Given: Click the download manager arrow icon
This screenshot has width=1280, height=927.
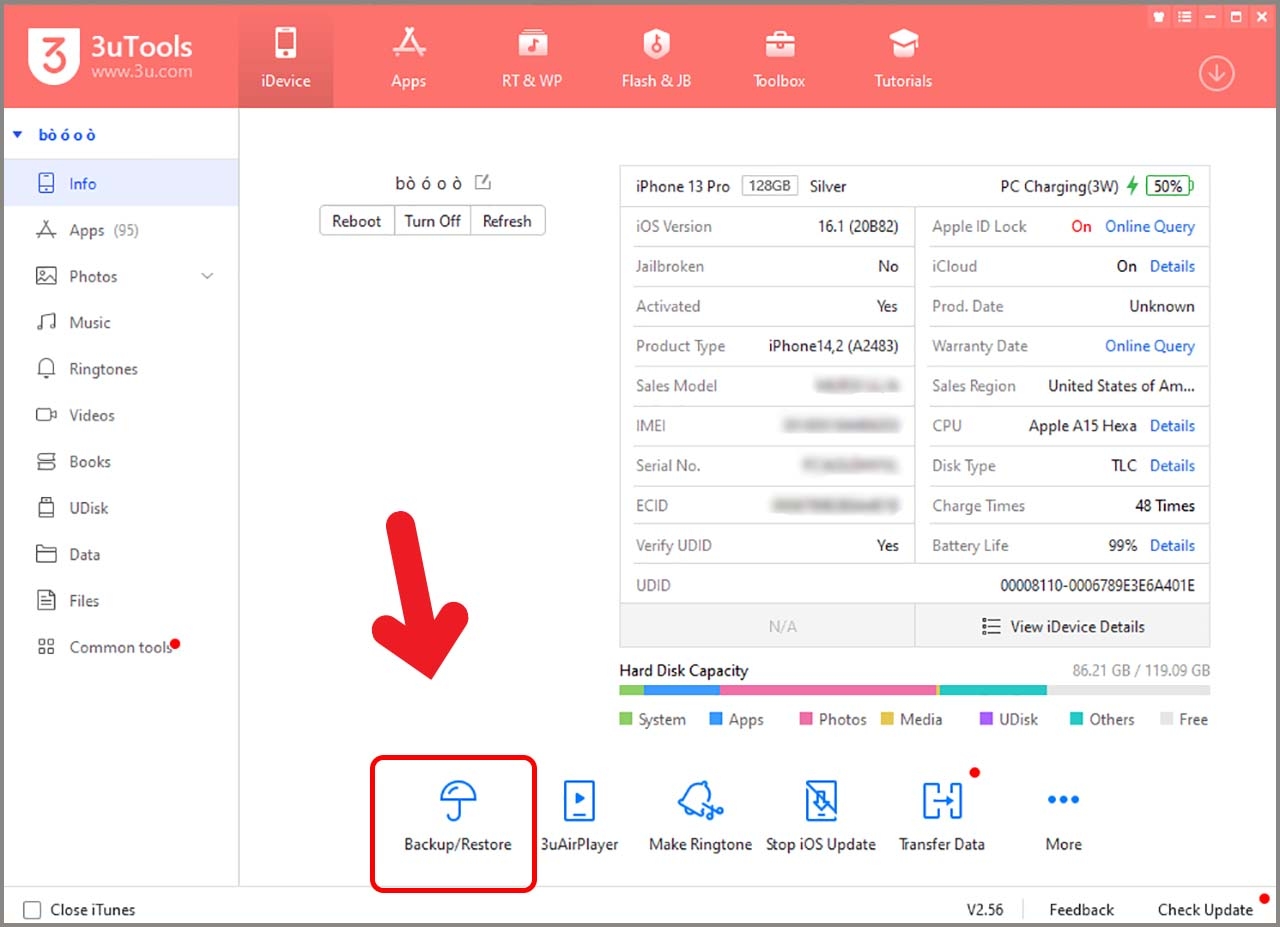Looking at the screenshot, I should (1217, 74).
